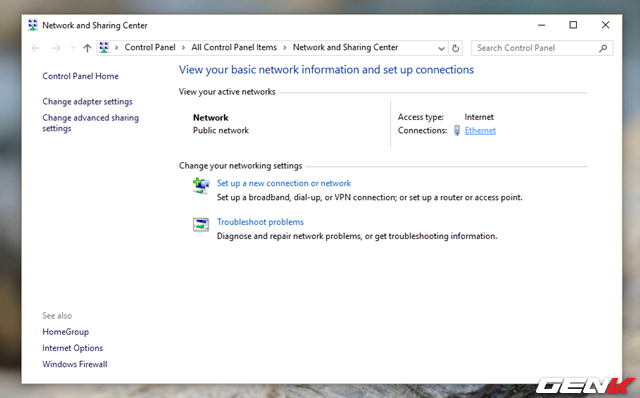This screenshot has height=398, width=640.
Task: Click the new connection setup icon
Action: pos(201,186)
